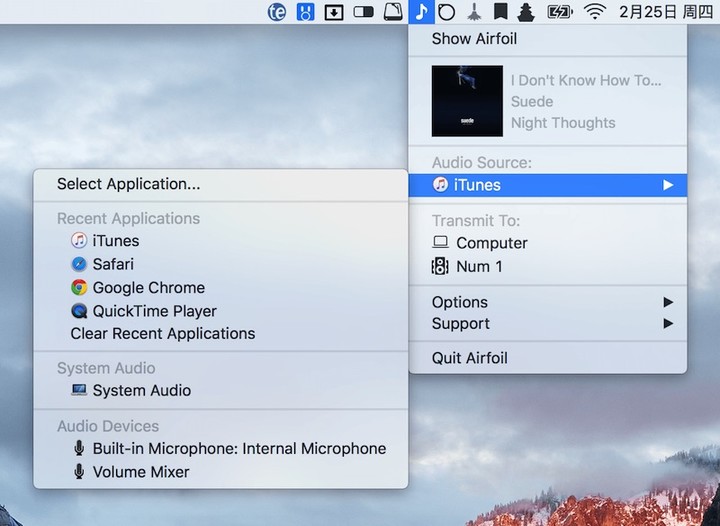720x526 pixels.
Task: Toggle transmitting to Computer
Action: (x=491, y=243)
